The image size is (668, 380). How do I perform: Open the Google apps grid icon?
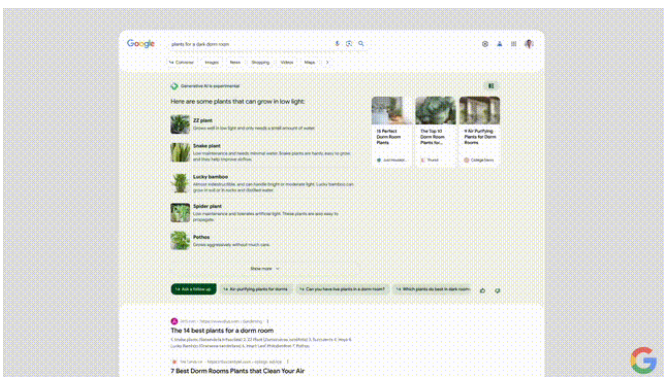coord(514,44)
